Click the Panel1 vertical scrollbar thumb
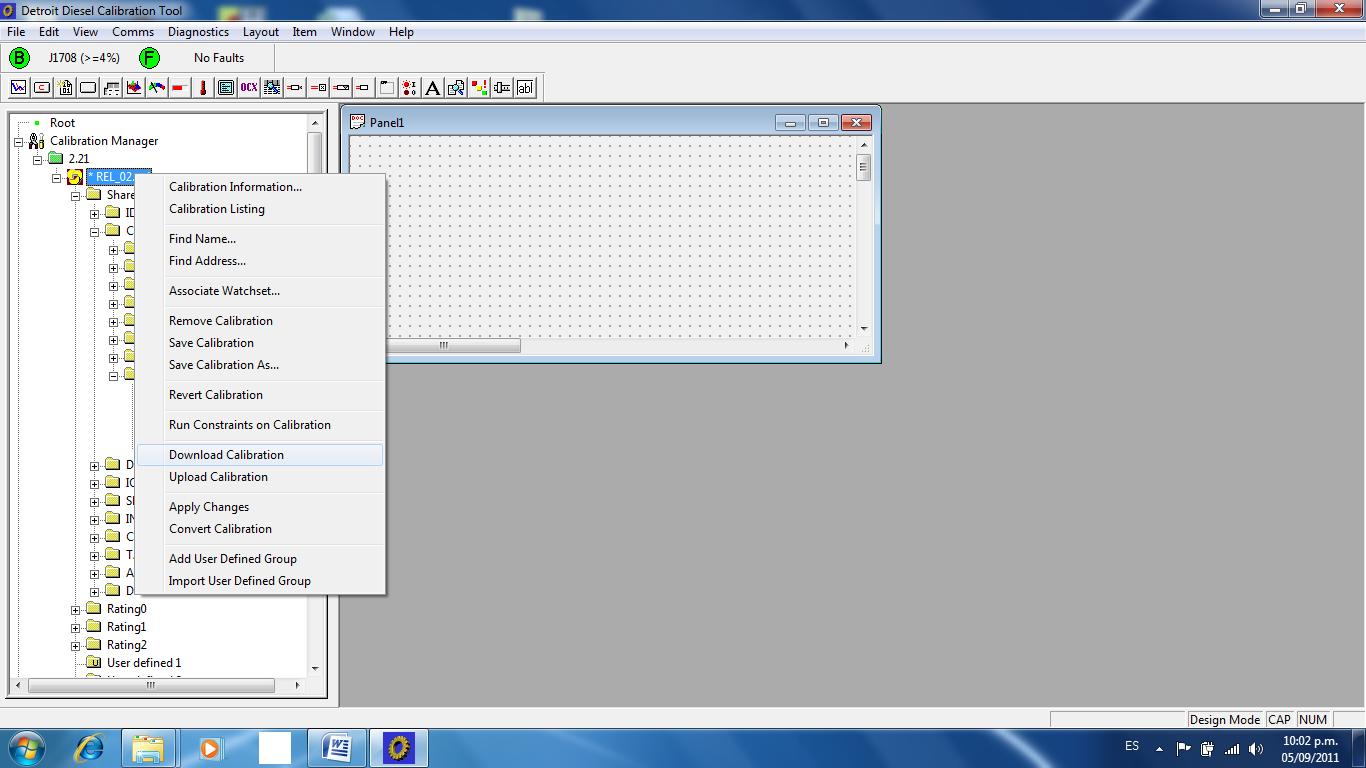This screenshot has width=1366, height=768. [x=864, y=167]
